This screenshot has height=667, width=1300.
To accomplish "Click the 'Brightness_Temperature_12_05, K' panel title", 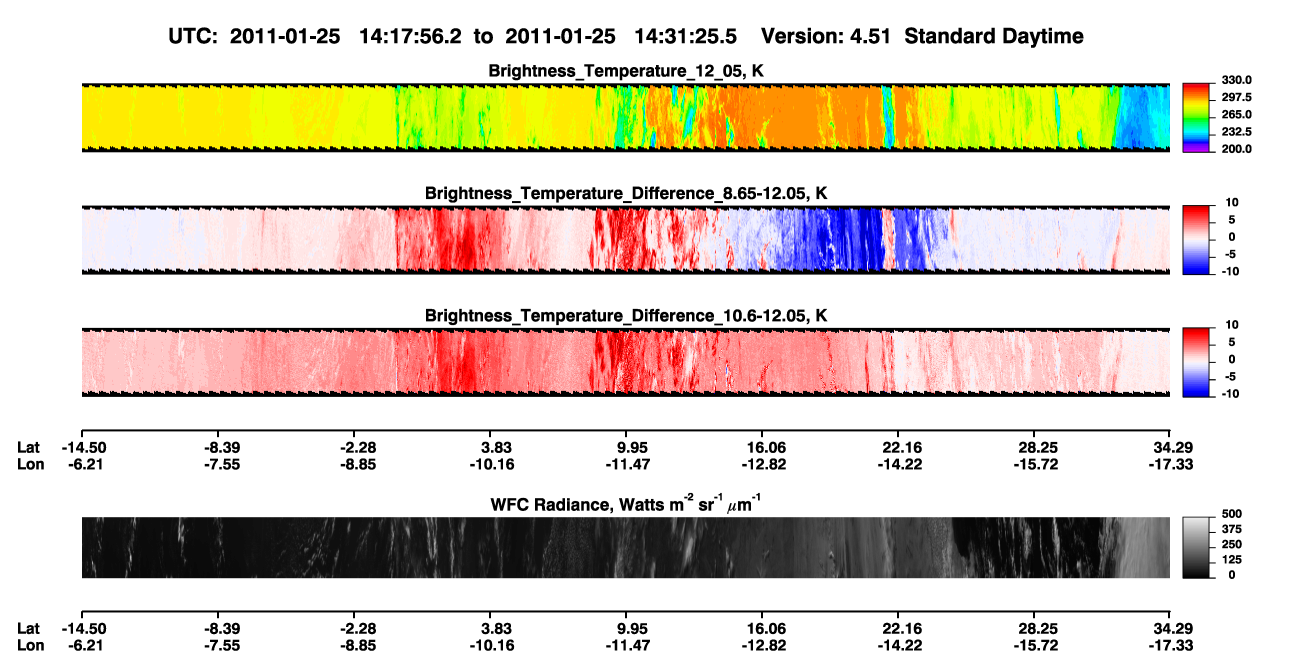I will (x=626, y=71).
